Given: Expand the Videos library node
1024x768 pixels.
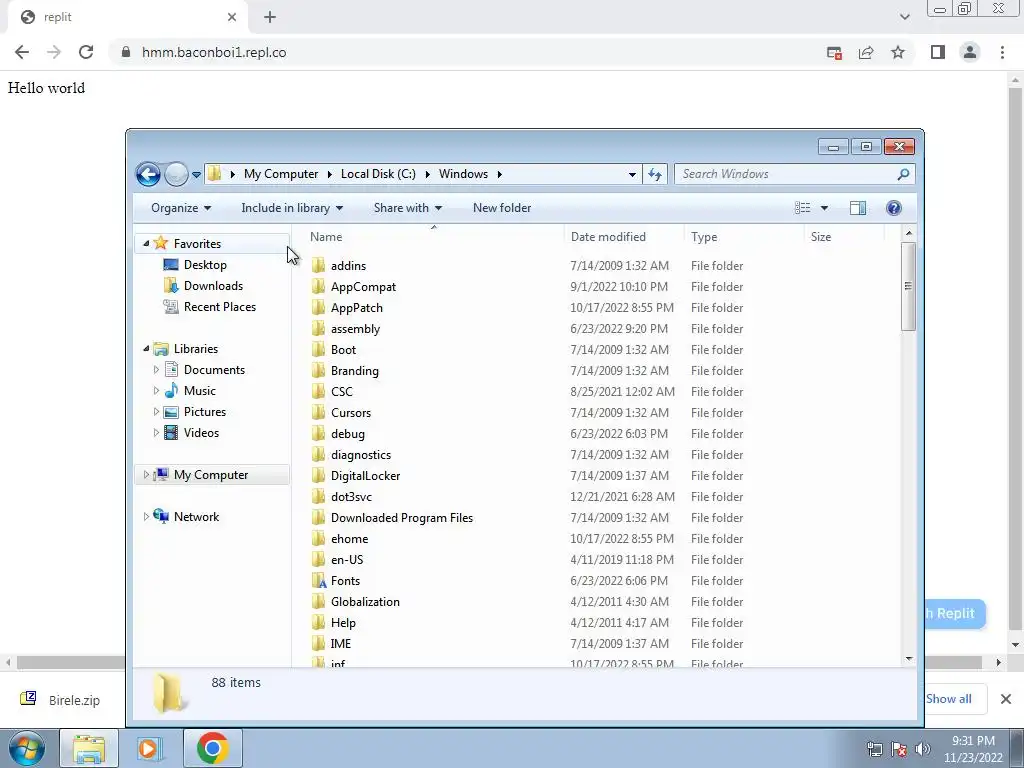Looking at the screenshot, I should pos(156,432).
